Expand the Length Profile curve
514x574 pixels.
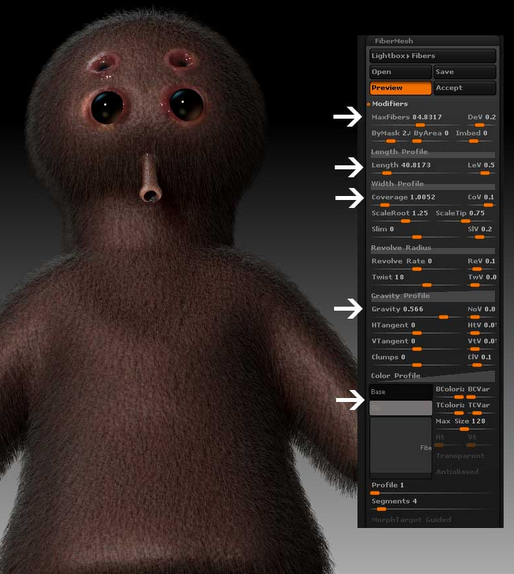click(x=432, y=152)
